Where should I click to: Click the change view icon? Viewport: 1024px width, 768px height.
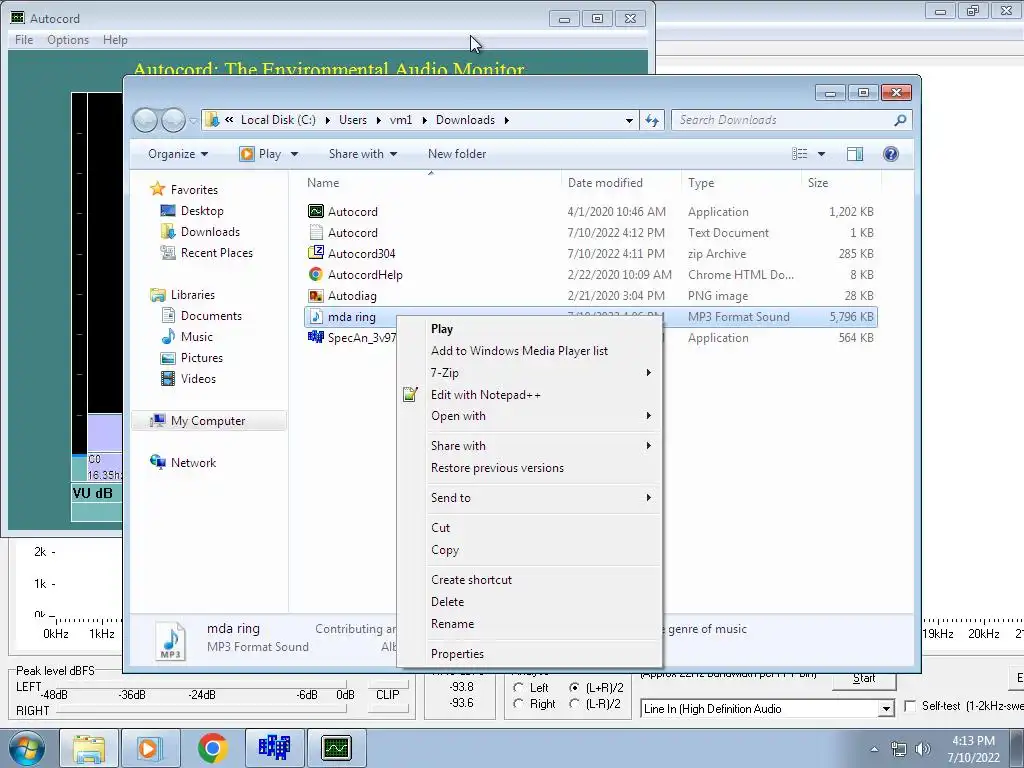[799, 153]
